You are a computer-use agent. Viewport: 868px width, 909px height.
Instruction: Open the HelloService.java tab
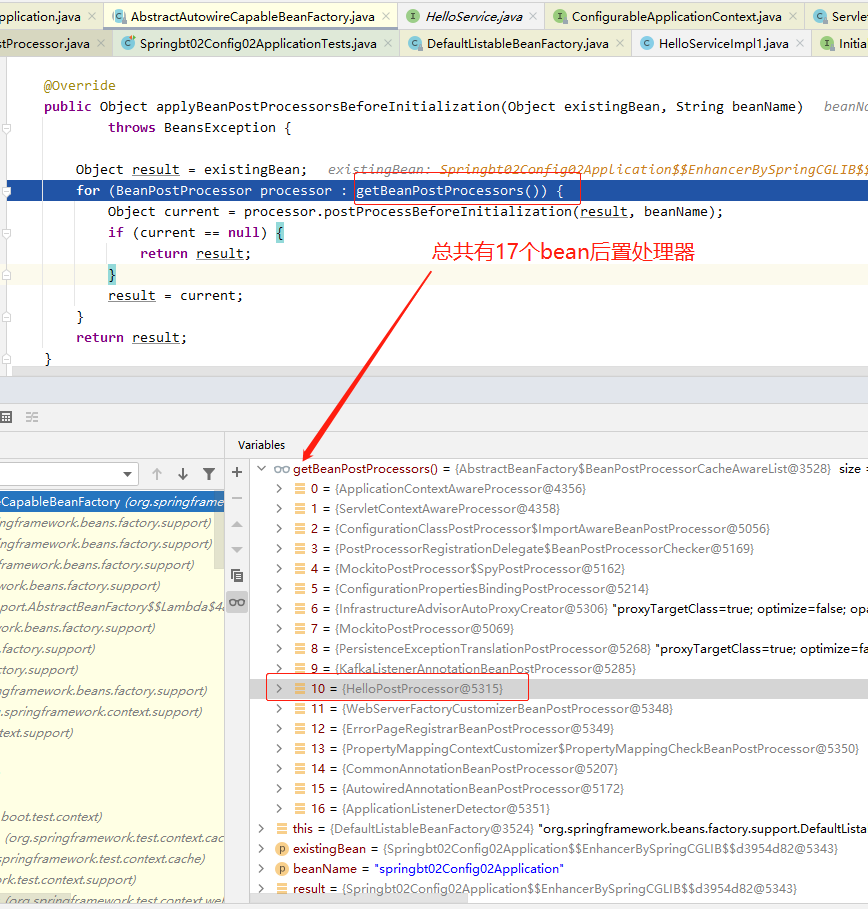click(474, 17)
